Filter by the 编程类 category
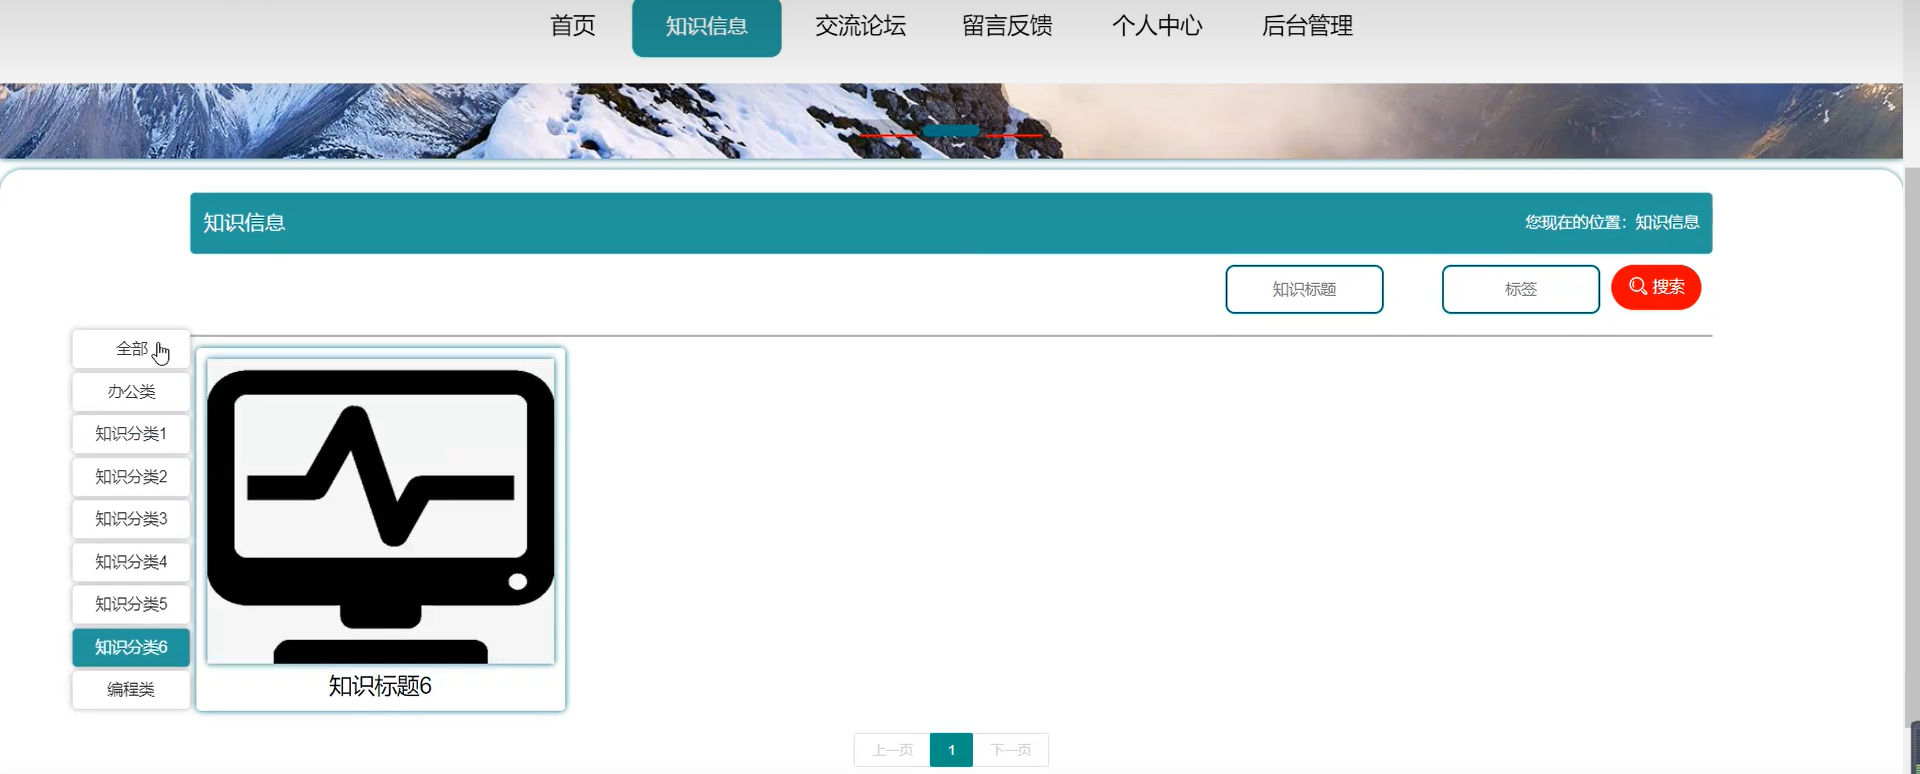1920x774 pixels. 131,689
